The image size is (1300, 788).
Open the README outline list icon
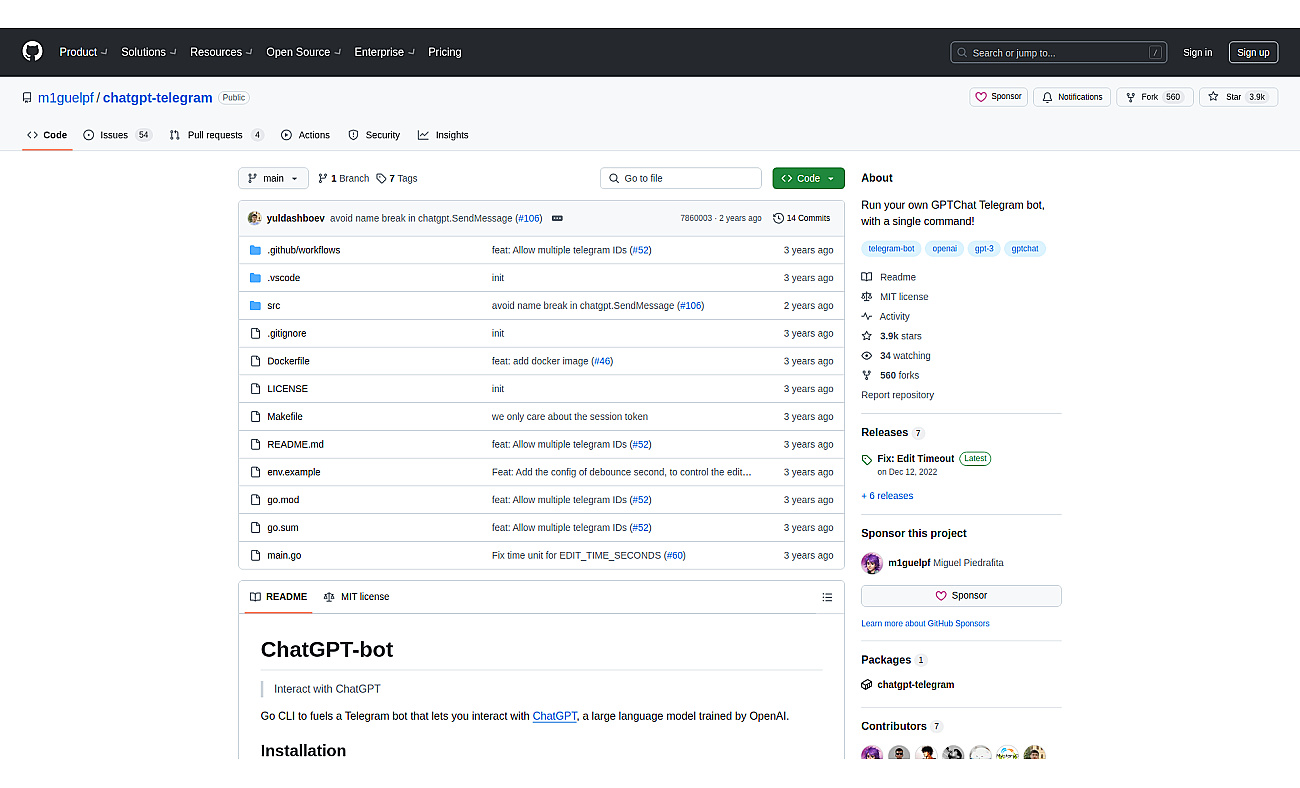coord(827,597)
